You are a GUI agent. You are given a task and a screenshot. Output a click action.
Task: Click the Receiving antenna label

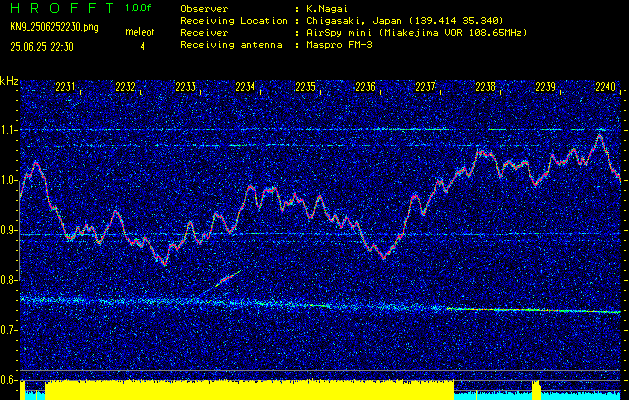pyautogui.click(x=231, y=45)
